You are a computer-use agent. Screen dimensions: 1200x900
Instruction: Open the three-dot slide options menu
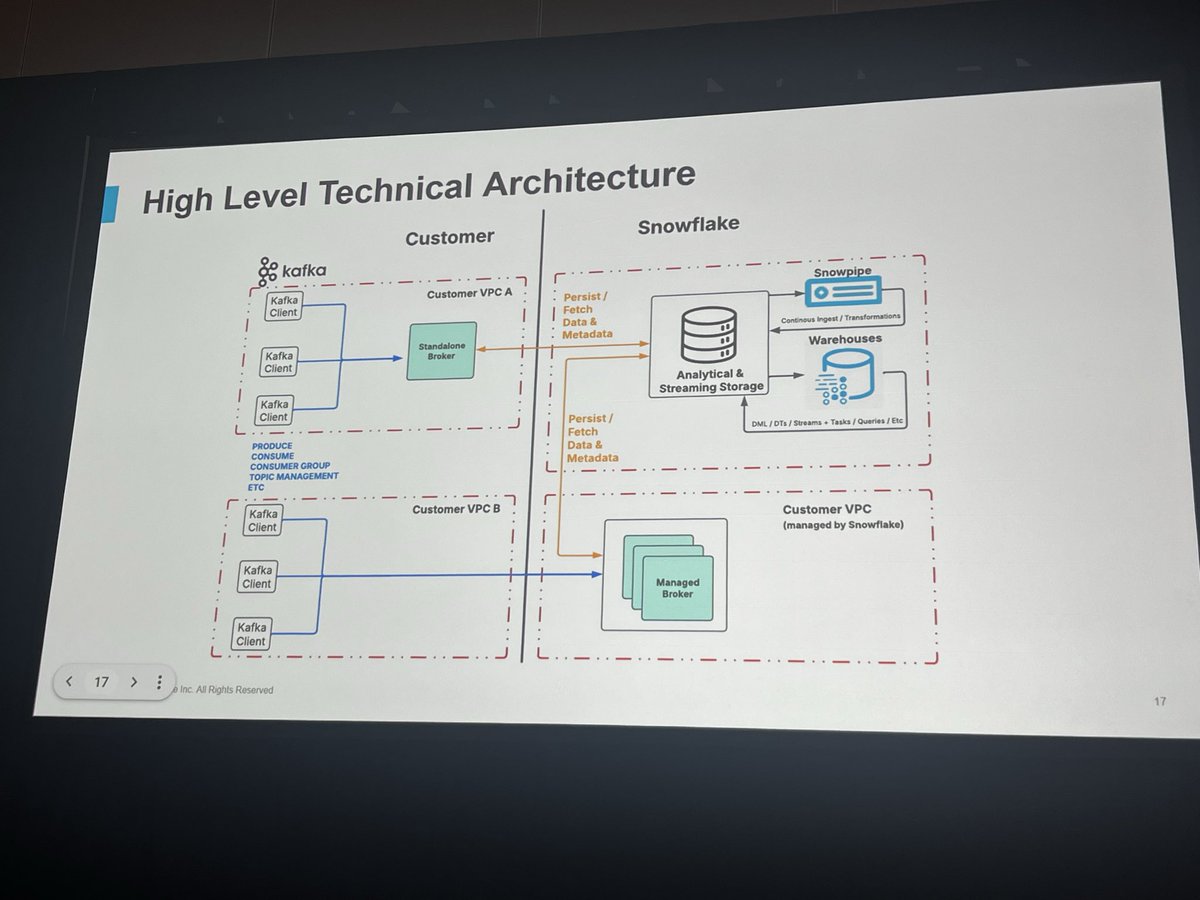coord(159,682)
